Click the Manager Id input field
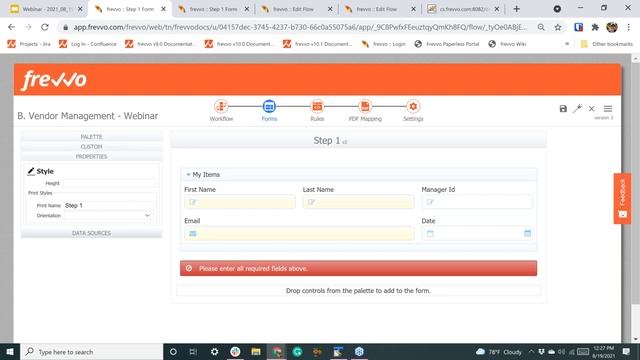The image size is (640, 360). coord(477,202)
